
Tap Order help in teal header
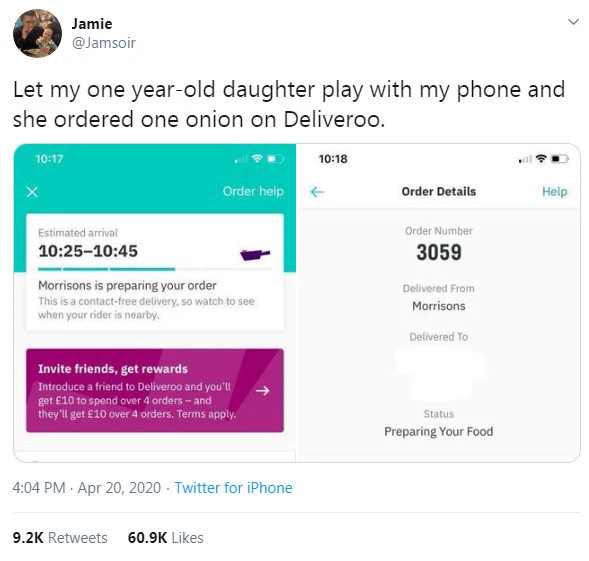(253, 191)
